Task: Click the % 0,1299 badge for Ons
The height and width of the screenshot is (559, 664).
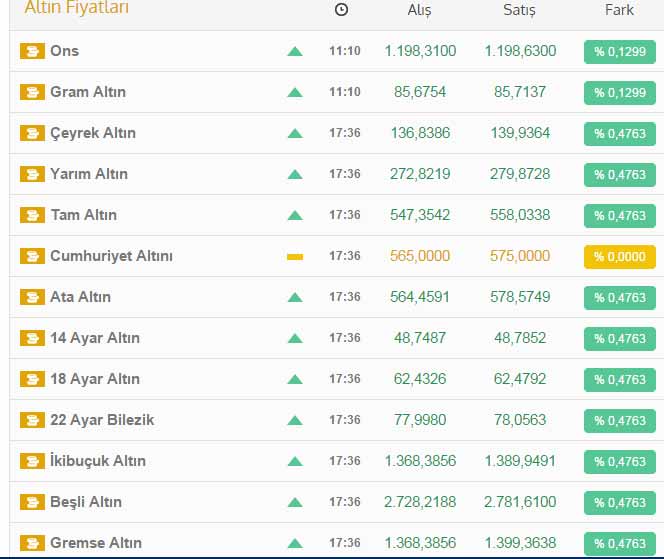Action: [619, 52]
